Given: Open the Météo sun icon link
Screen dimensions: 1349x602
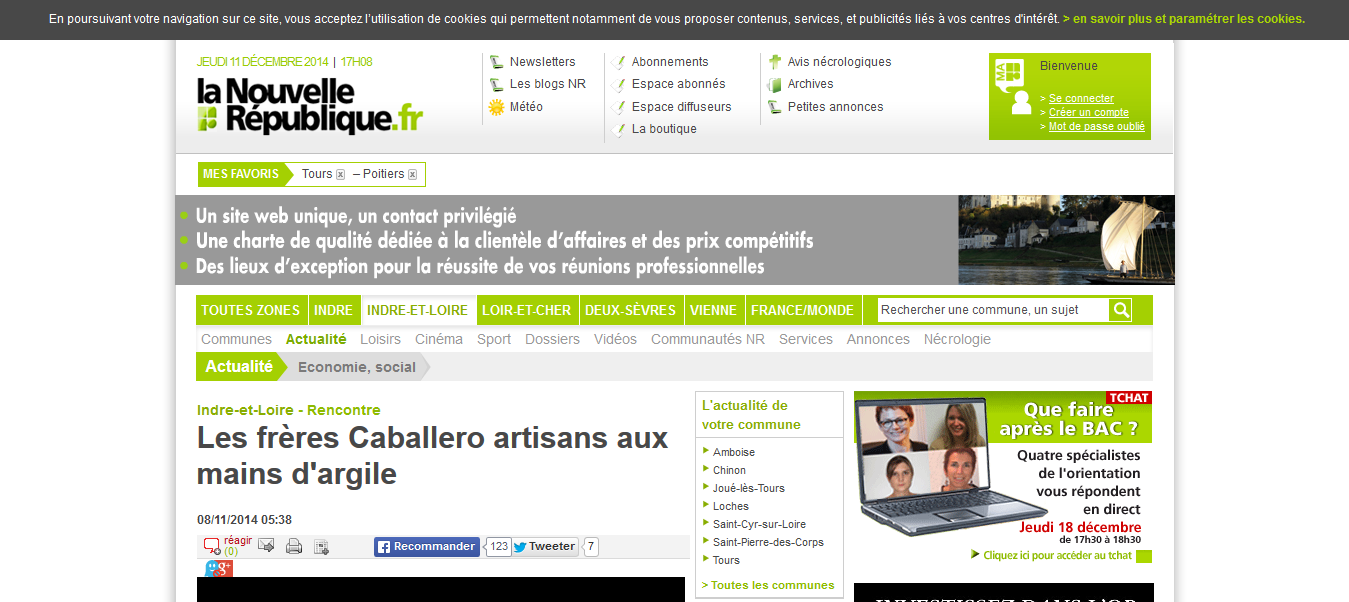Looking at the screenshot, I should pos(496,107).
